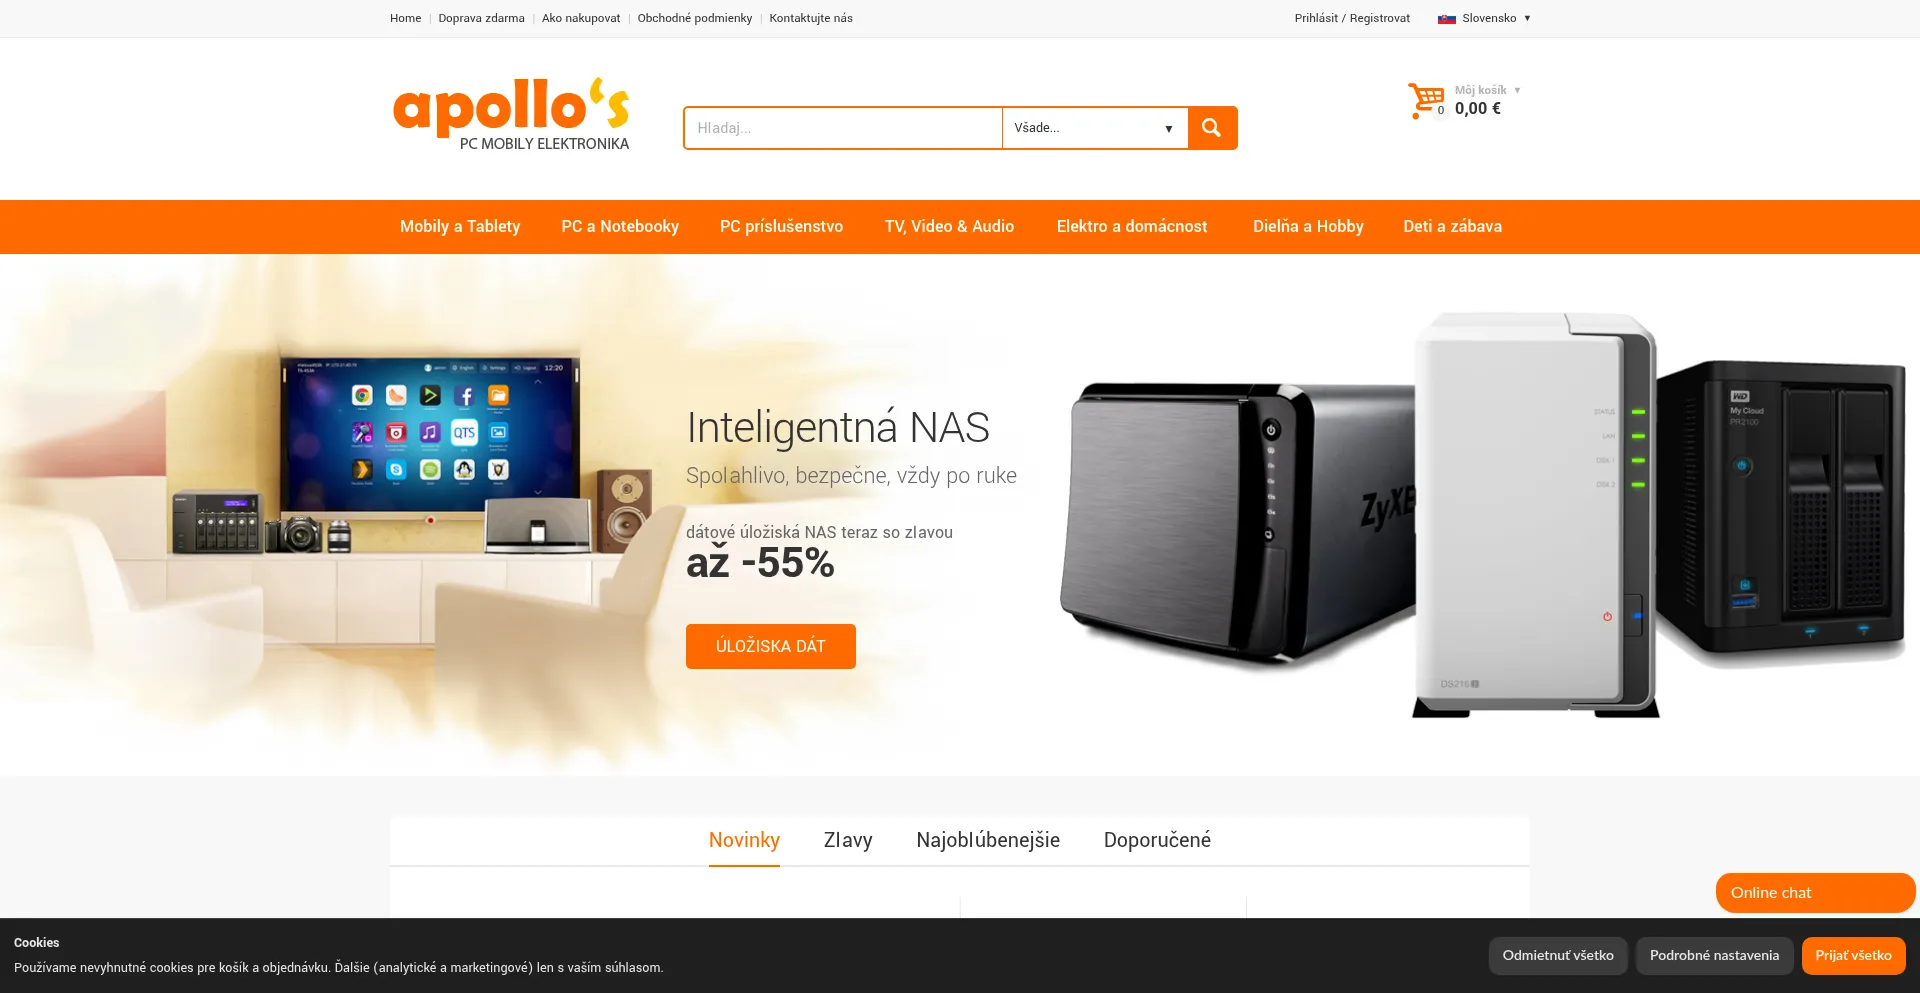1920x993 pixels.
Task: Click the Prihlásiť / Registrovat link
Action: 1352,18
